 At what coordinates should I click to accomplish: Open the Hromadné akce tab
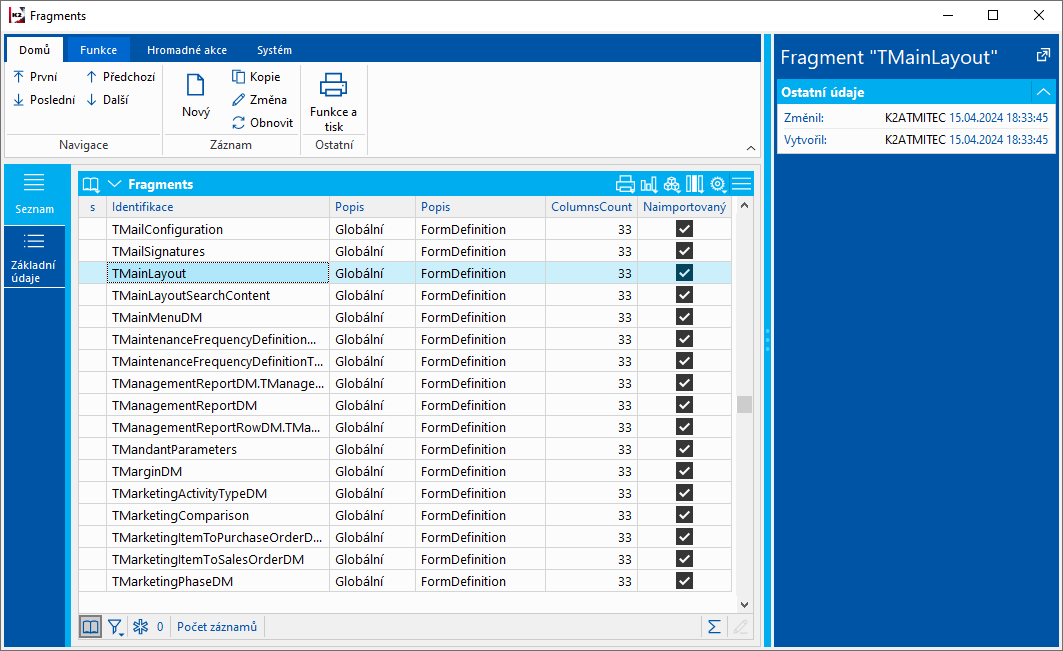(186, 50)
